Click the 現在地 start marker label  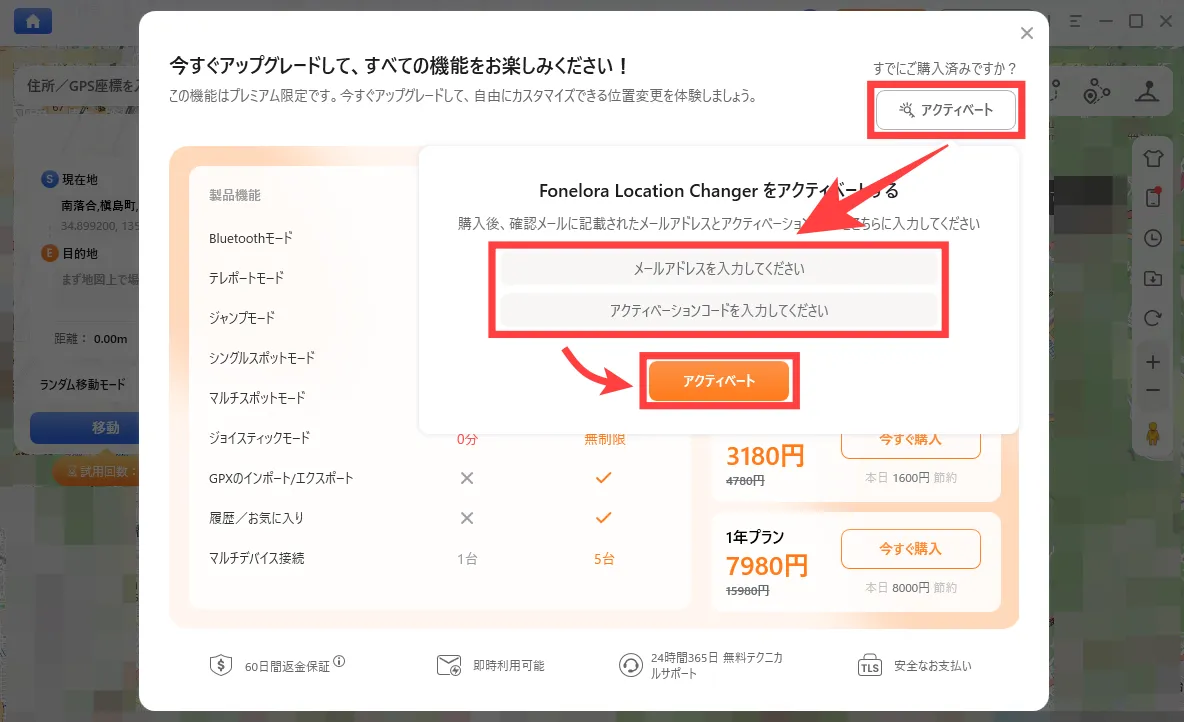80,180
